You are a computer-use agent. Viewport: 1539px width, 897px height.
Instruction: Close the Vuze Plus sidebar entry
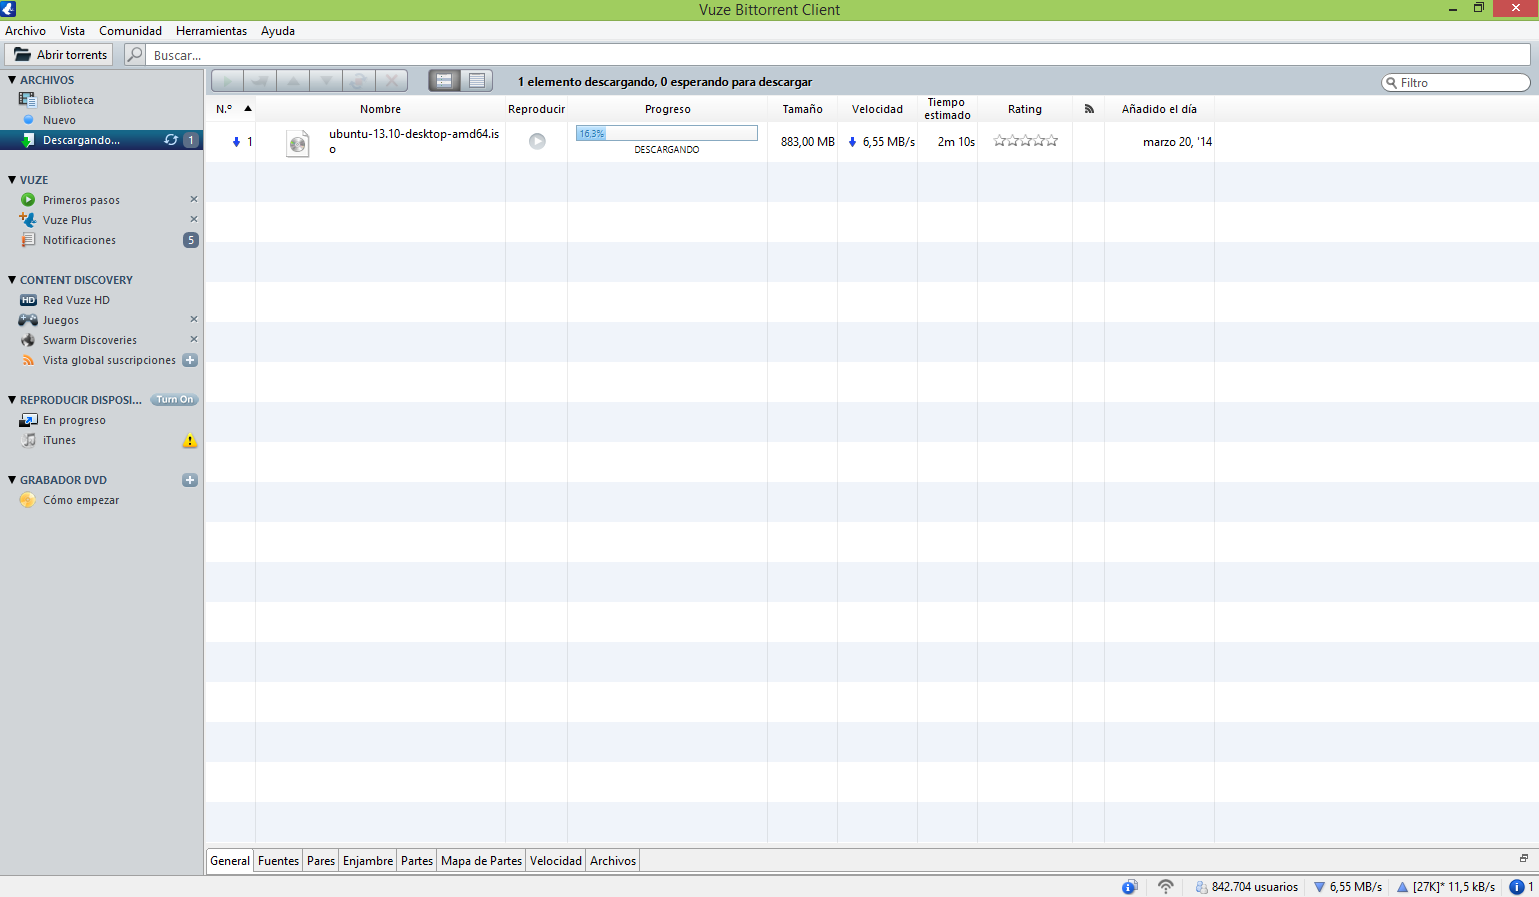(194, 219)
